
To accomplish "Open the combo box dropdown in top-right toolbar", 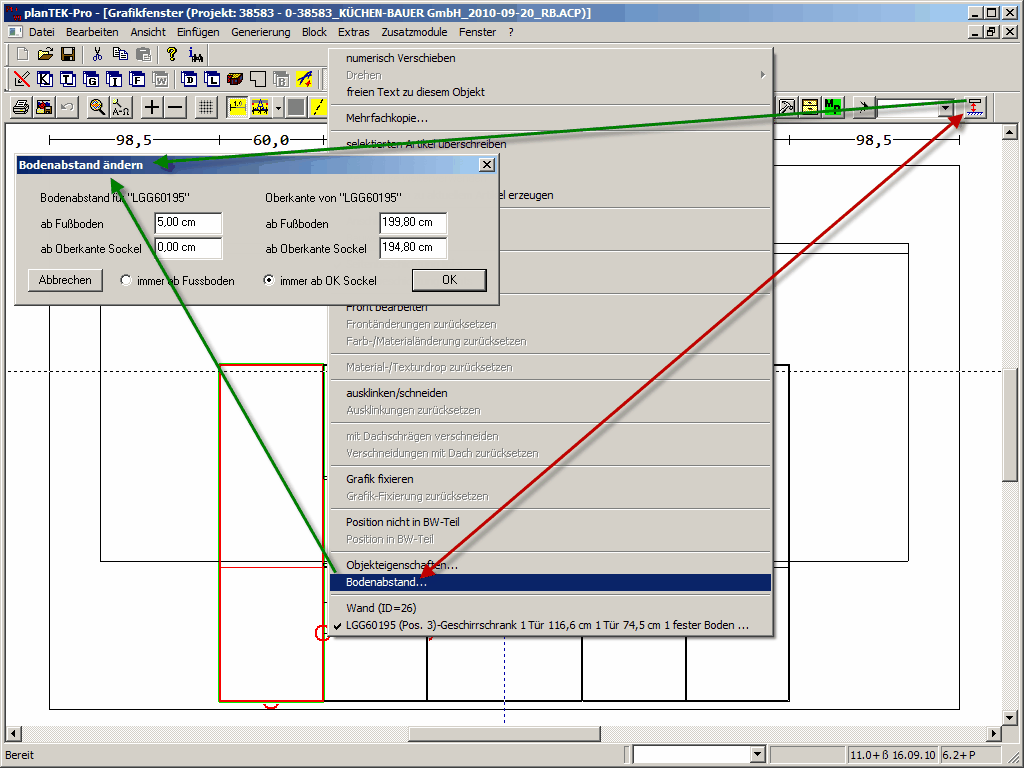I will pos(946,107).
